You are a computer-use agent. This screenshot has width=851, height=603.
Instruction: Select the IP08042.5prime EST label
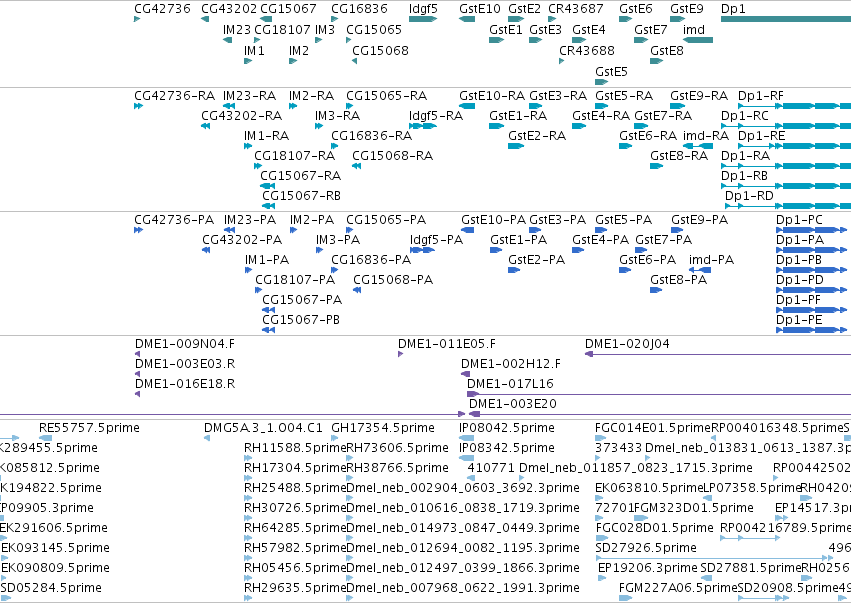[x=506, y=428]
